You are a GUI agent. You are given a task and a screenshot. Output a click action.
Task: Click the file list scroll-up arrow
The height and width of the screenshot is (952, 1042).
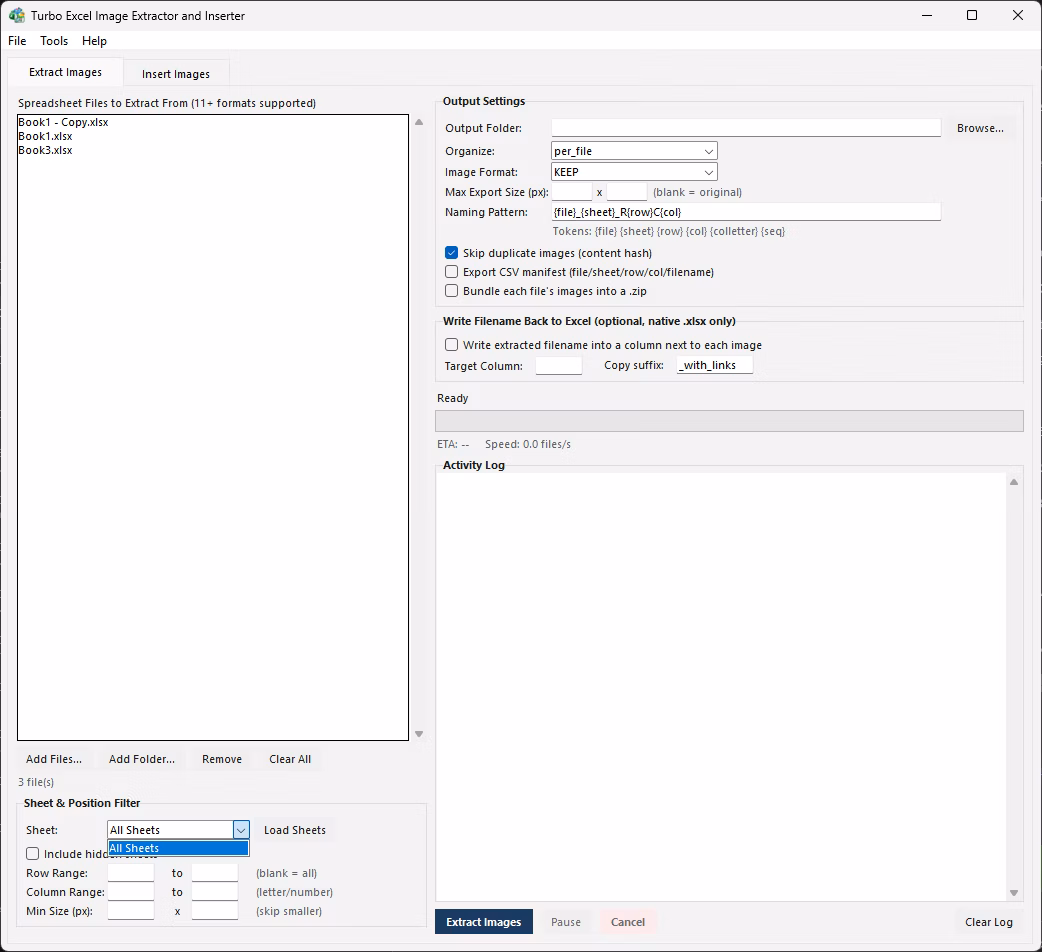419,122
